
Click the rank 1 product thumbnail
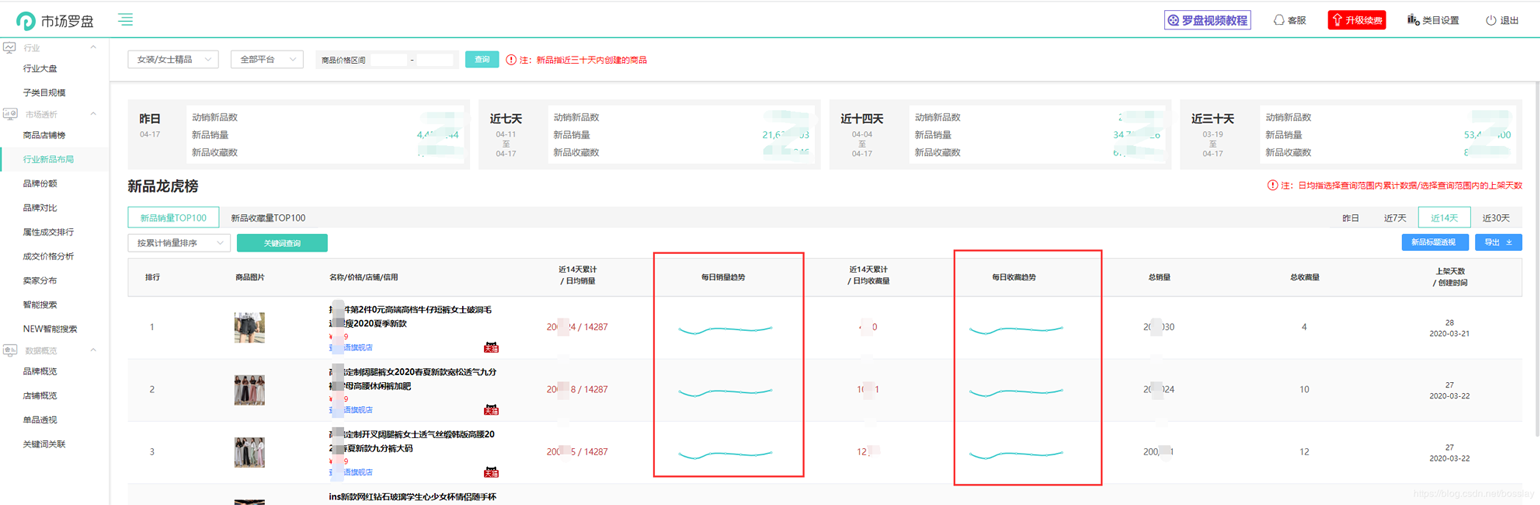pos(249,327)
